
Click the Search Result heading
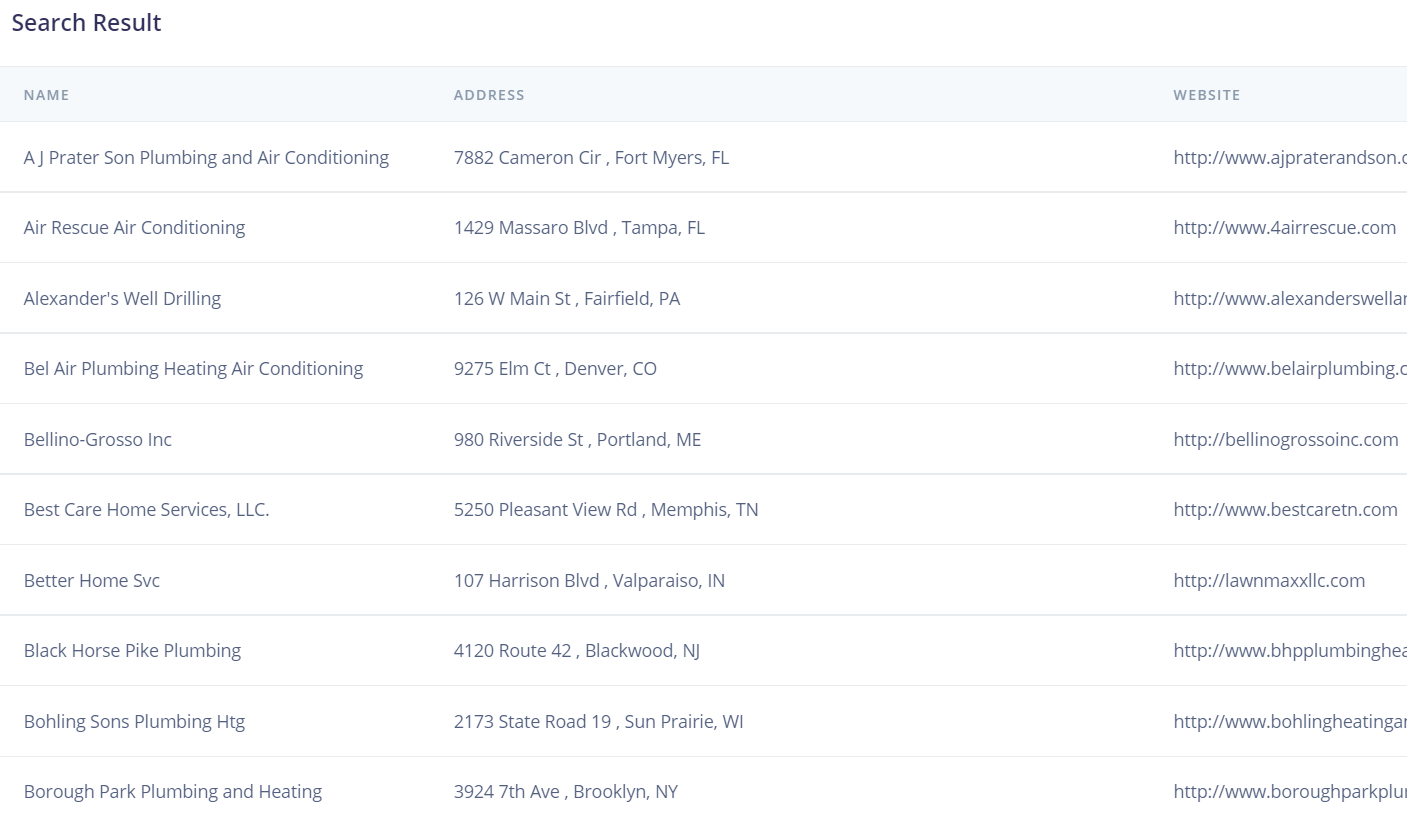86,23
